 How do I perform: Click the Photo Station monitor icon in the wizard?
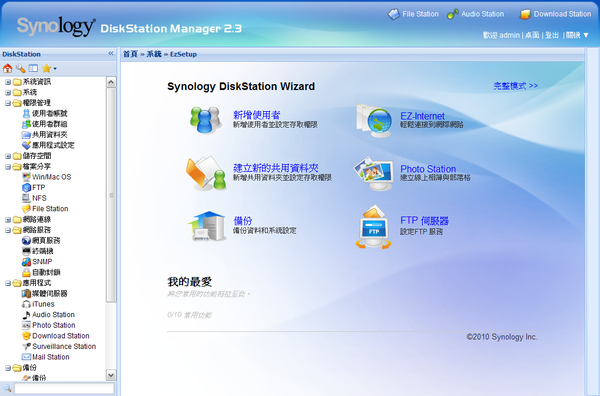(374, 173)
